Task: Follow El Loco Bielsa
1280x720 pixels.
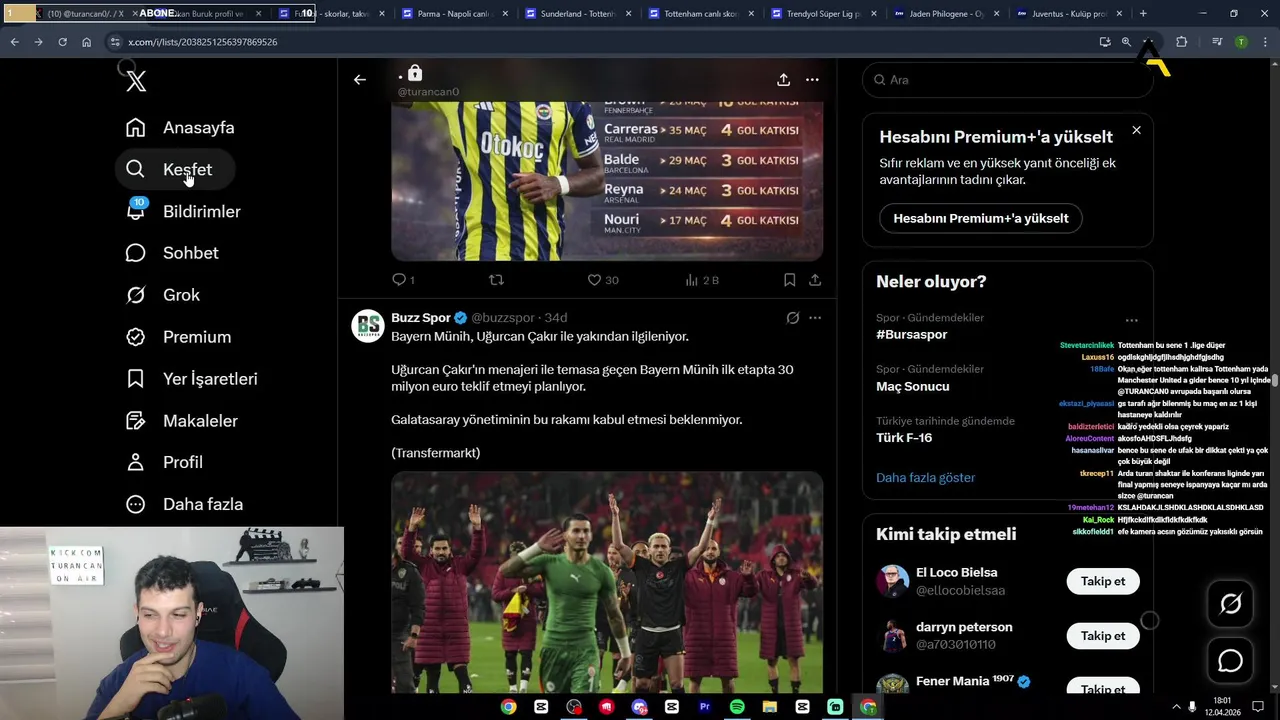Action: tap(1103, 581)
